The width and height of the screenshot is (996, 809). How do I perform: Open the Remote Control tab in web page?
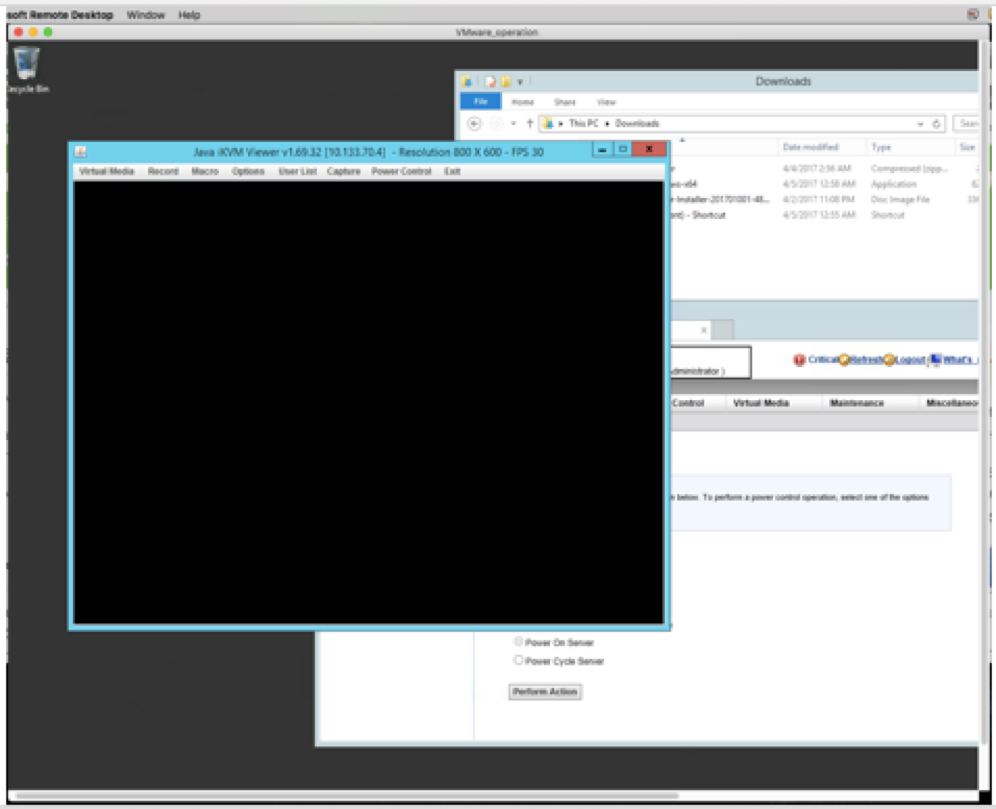tap(688, 403)
